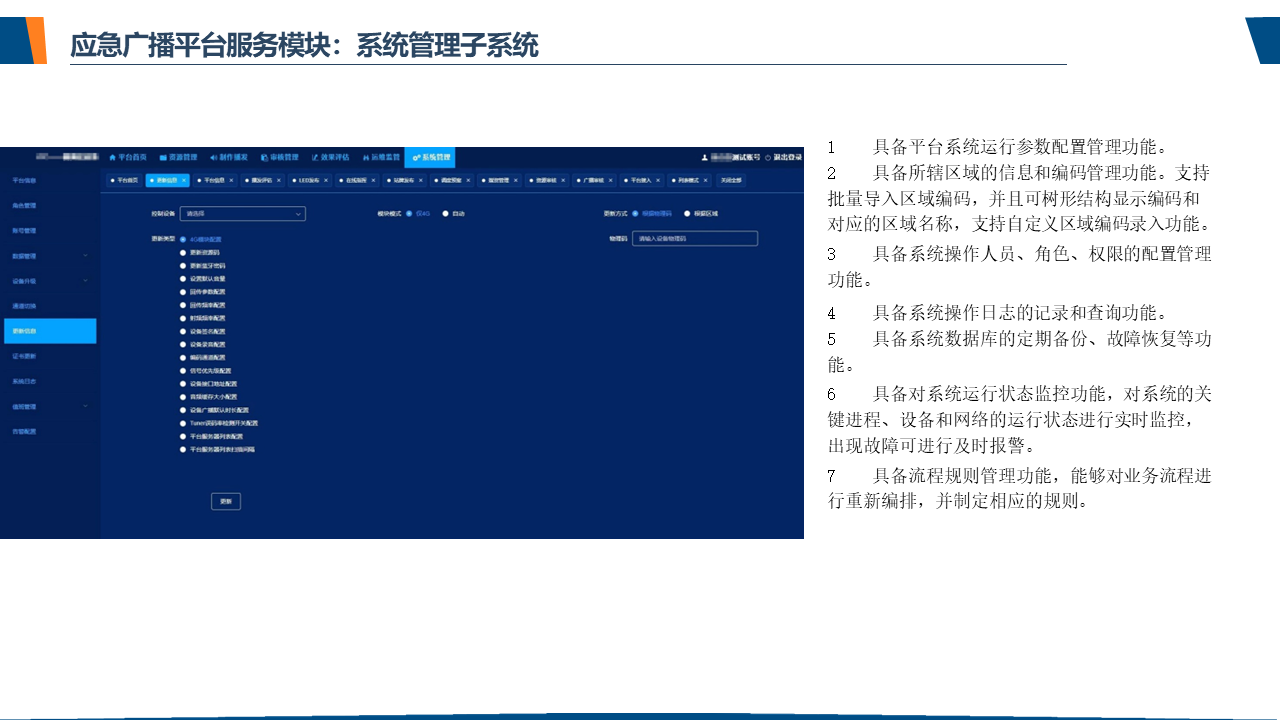Viewport: 1280px width, 720px height.
Task: Select the 更新蓝牙密码 radio option
Action: coord(182,266)
